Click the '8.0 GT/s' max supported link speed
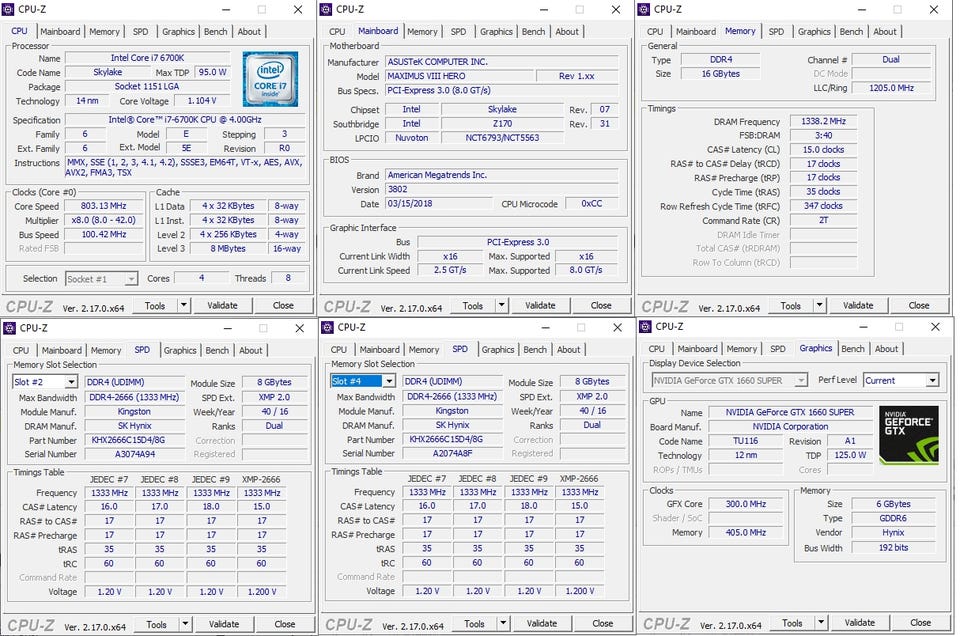This screenshot has width=960, height=636. coord(586,270)
